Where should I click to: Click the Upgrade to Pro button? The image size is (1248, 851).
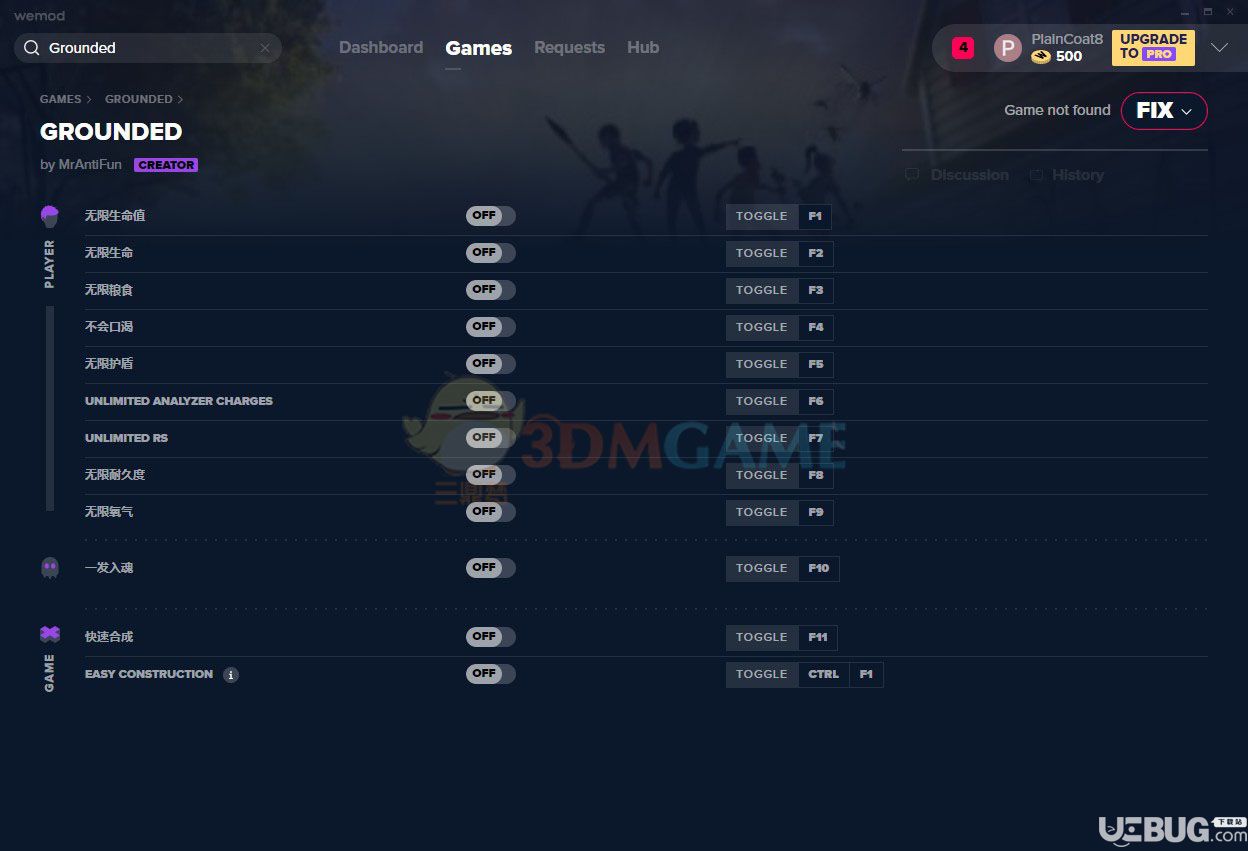pyautogui.click(x=1153, y=48)
